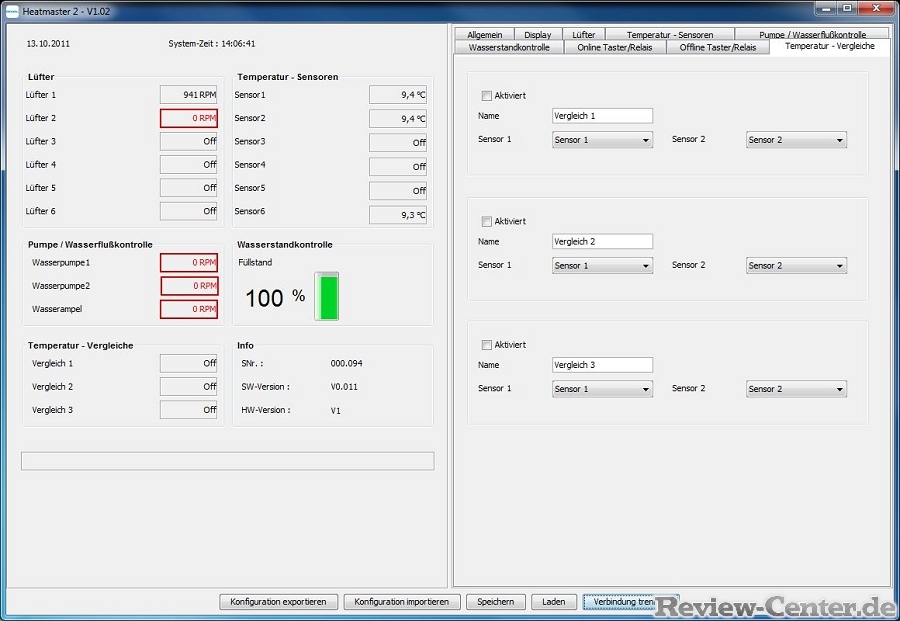The height and width of the screenshot is (621, 900).
Task: Click Sensor1 temperature value 9,4 °C
Action: click(398, 95)
